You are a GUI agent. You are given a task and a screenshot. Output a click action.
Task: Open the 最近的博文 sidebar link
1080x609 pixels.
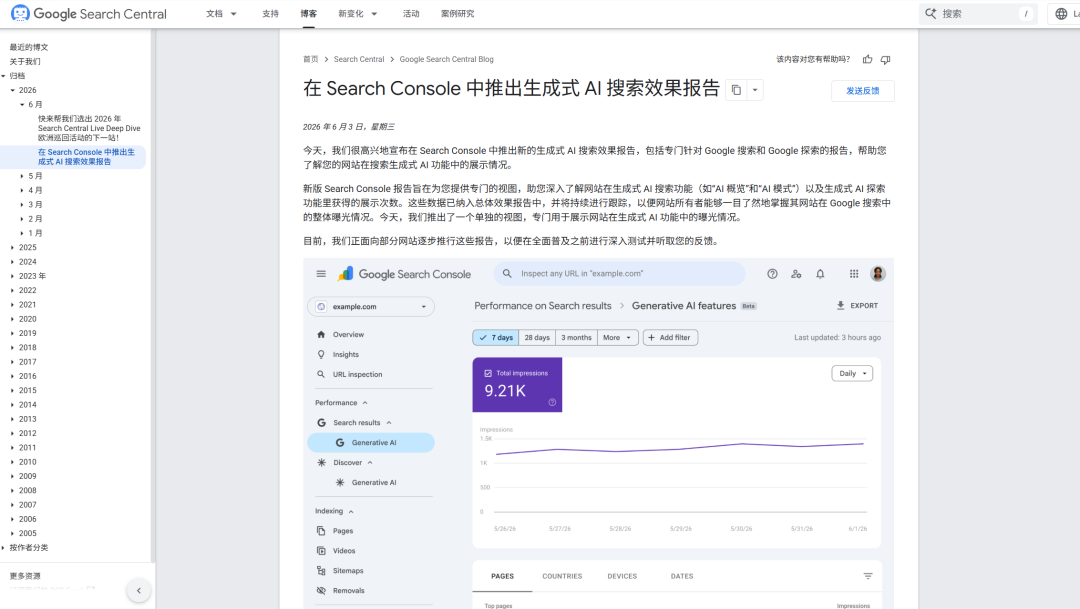[29, 48]
